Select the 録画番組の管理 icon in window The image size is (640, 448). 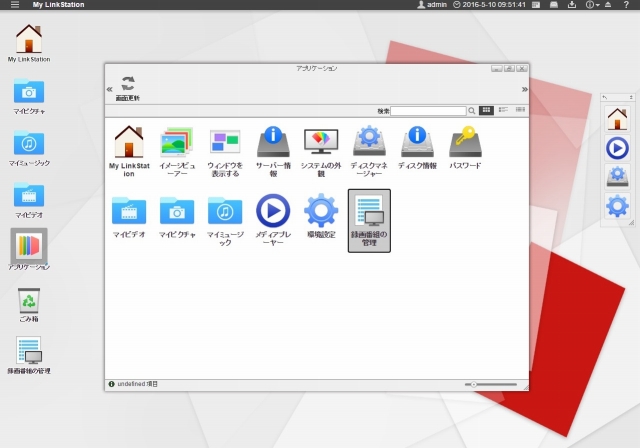pos(369,219)
